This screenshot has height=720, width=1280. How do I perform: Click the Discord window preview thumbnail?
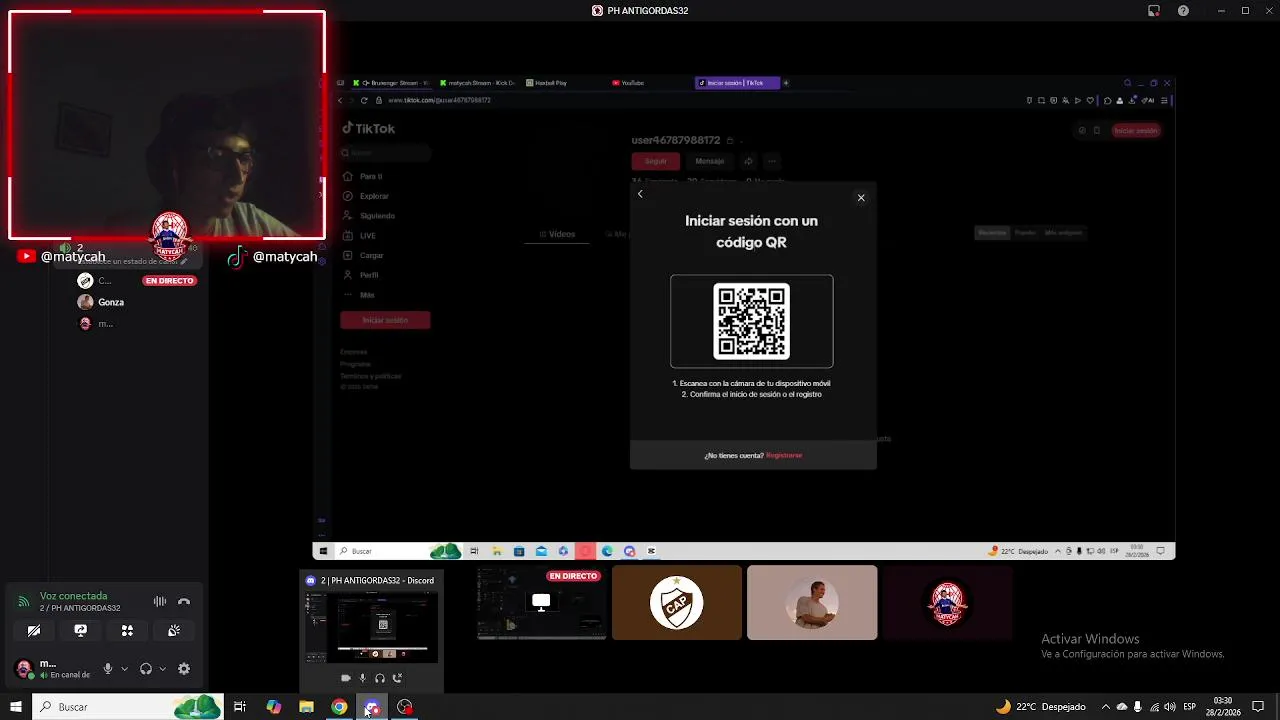372,627
